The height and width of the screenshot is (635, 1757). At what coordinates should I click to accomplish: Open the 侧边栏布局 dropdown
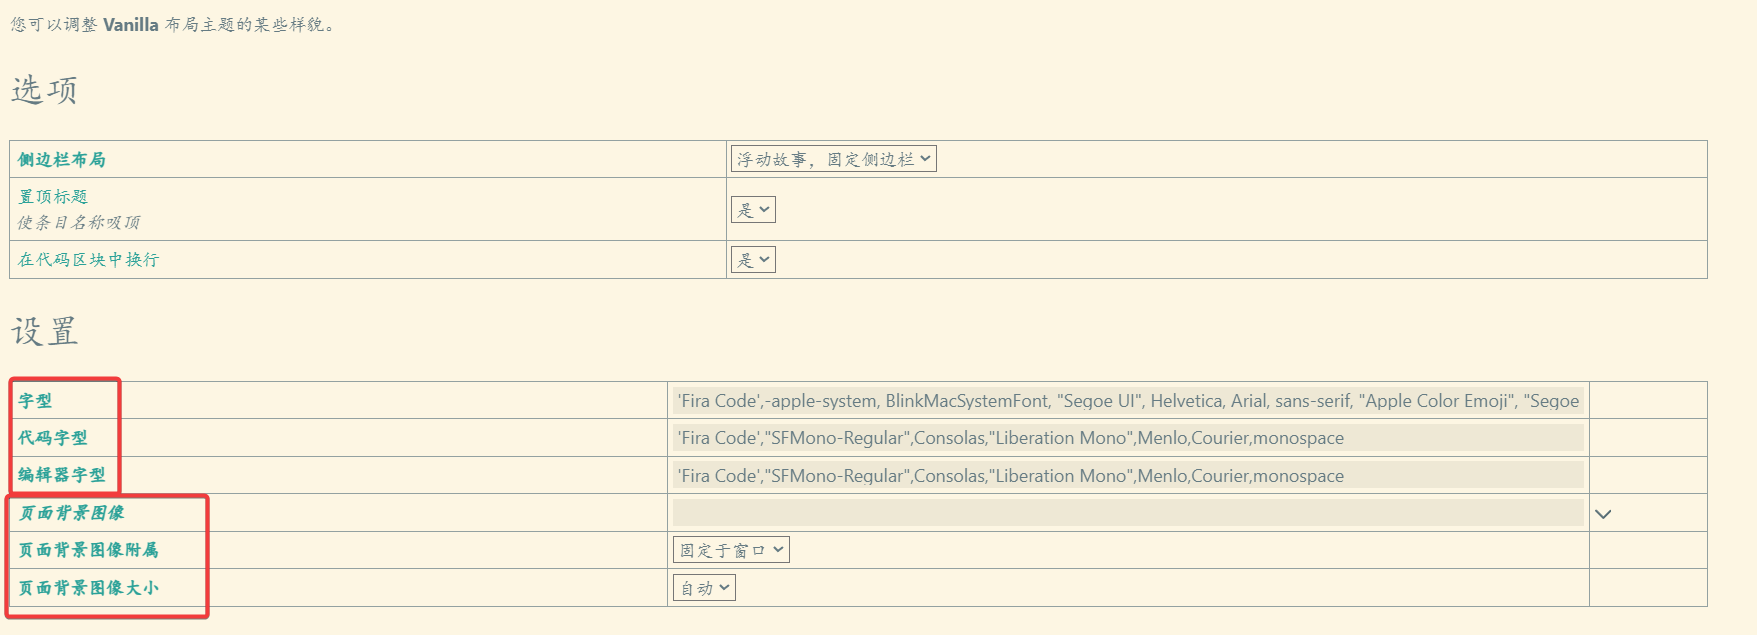834,159
